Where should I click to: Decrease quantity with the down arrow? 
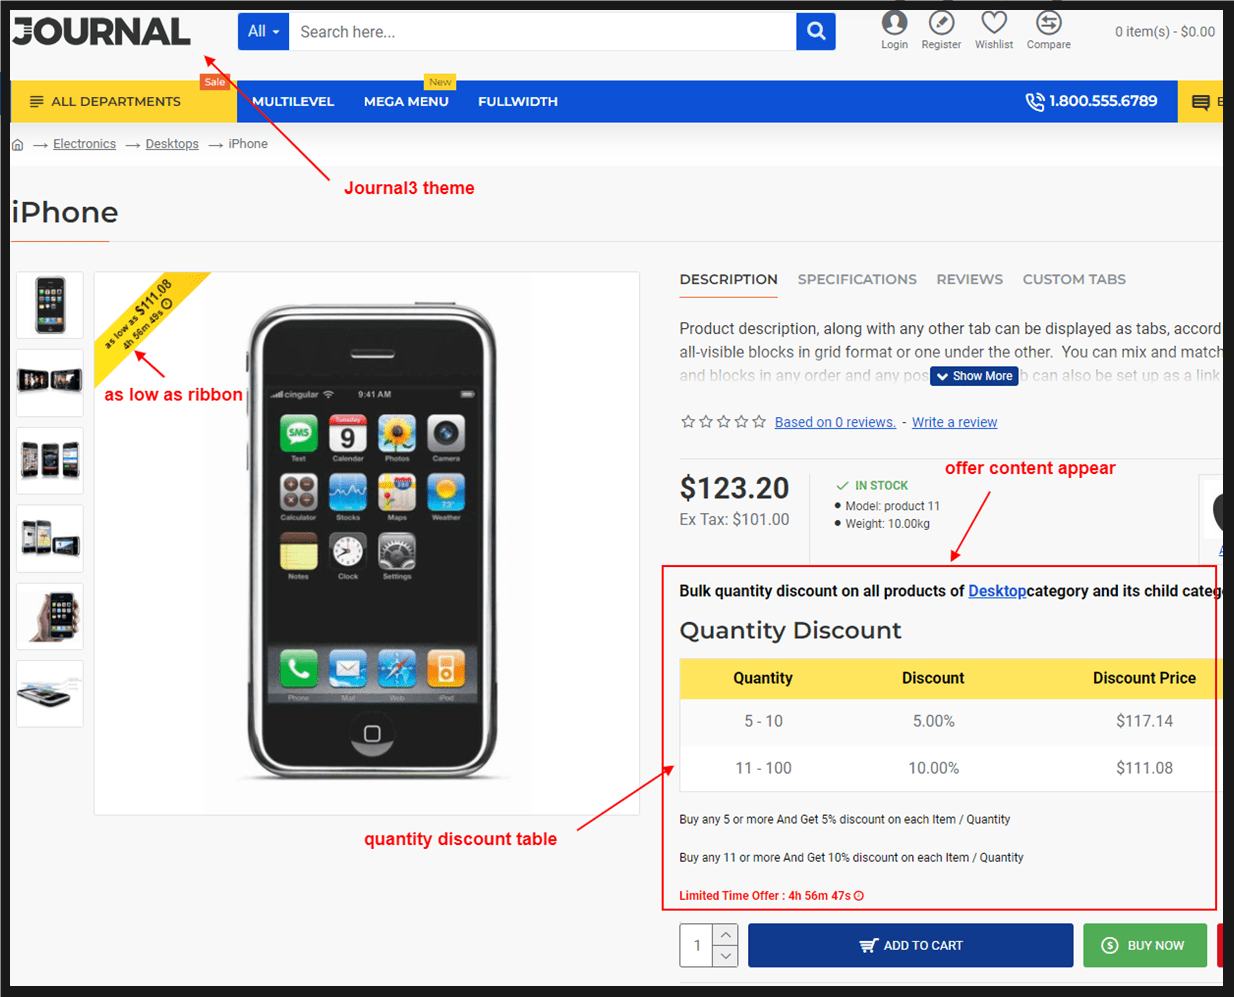pyautogui.click(x=726, y=956)
